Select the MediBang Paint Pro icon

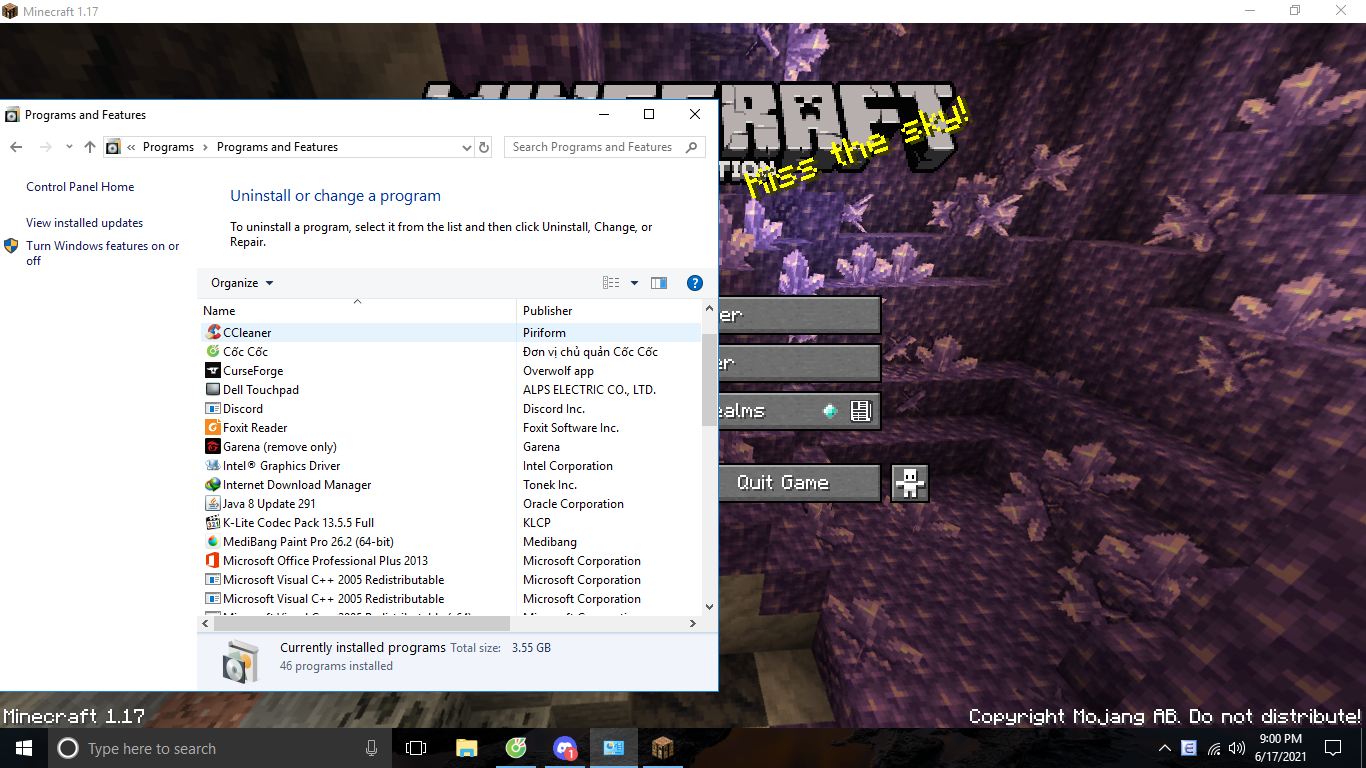[x=213, y=541]
